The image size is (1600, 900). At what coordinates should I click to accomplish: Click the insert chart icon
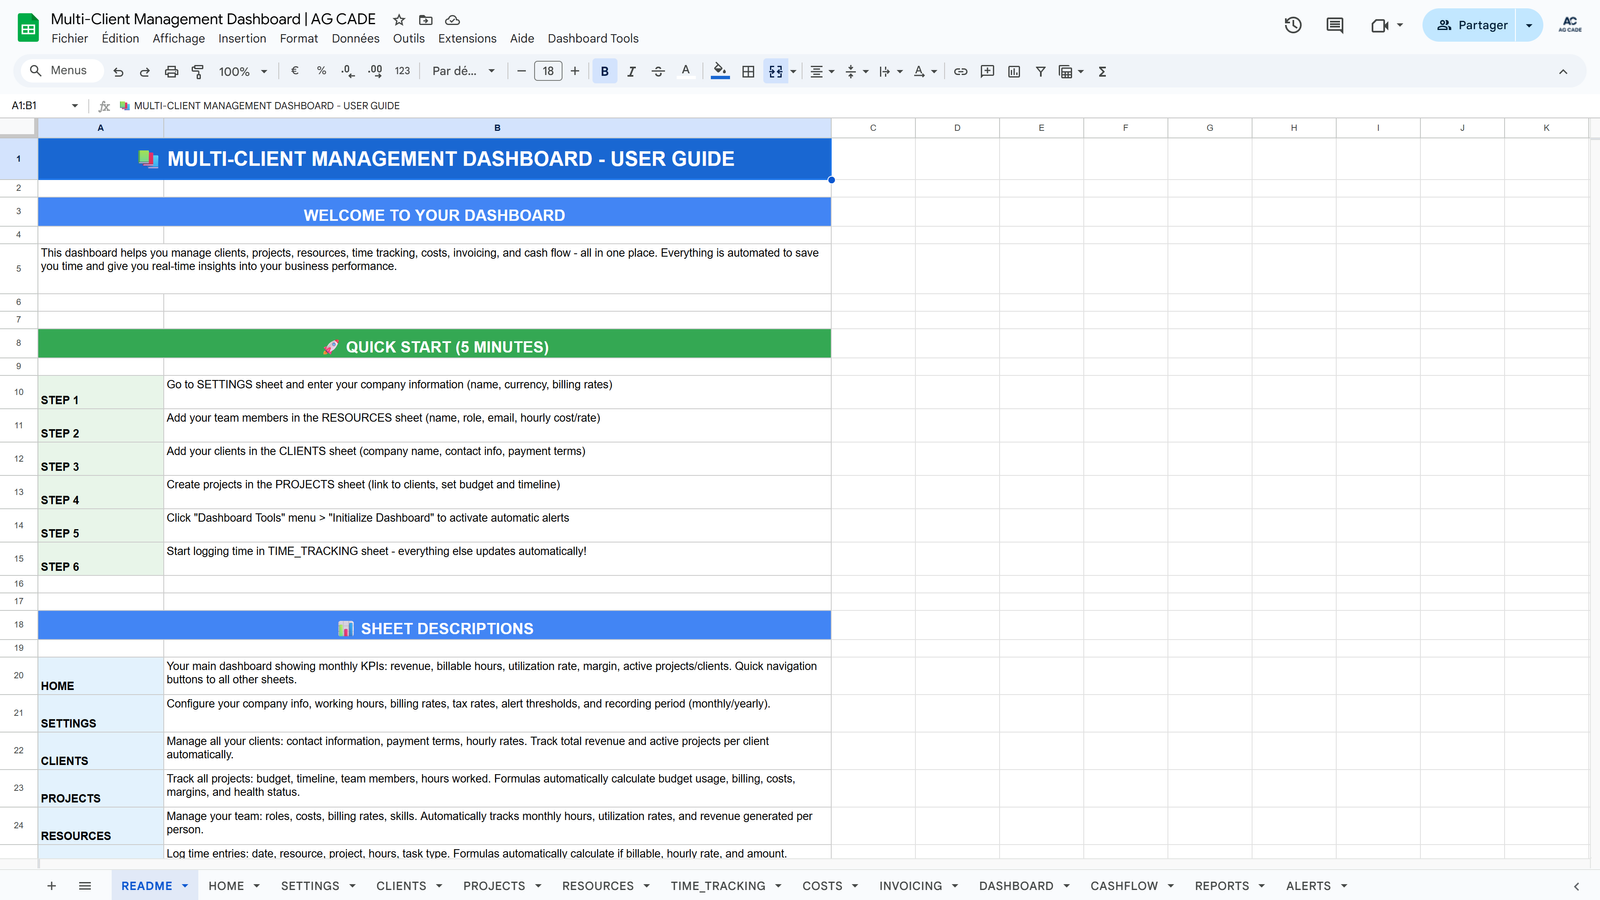[1014, 71]
